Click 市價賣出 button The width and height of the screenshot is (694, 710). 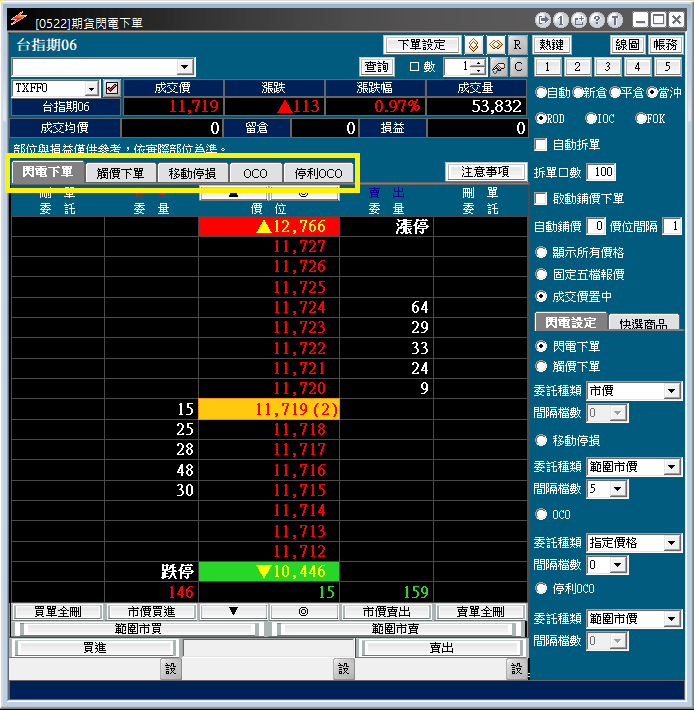tap(387, 612)
